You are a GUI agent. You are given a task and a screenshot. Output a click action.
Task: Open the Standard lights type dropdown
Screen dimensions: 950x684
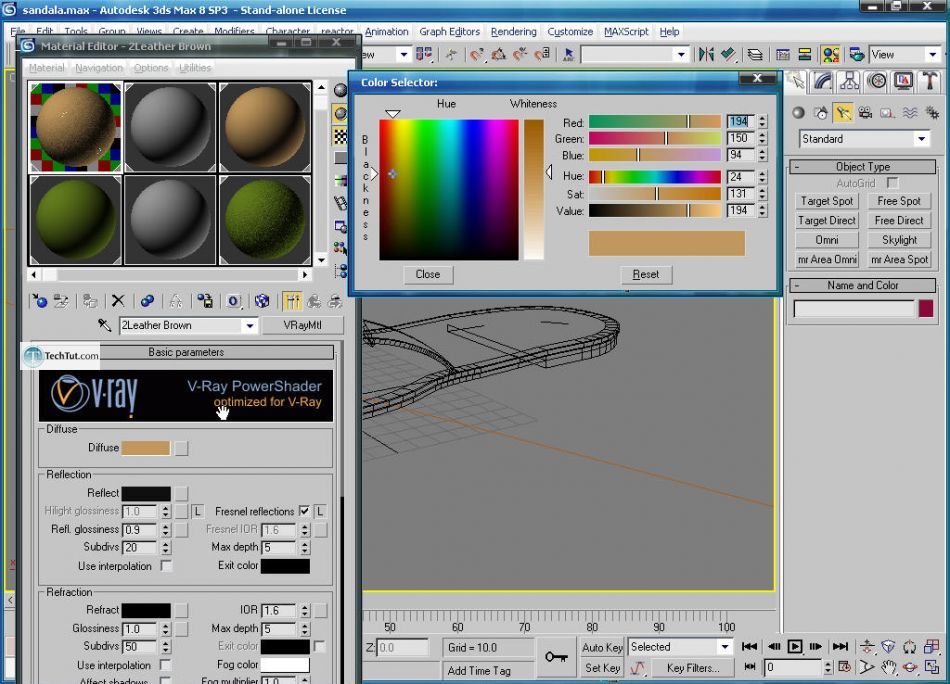pos(922,139)
